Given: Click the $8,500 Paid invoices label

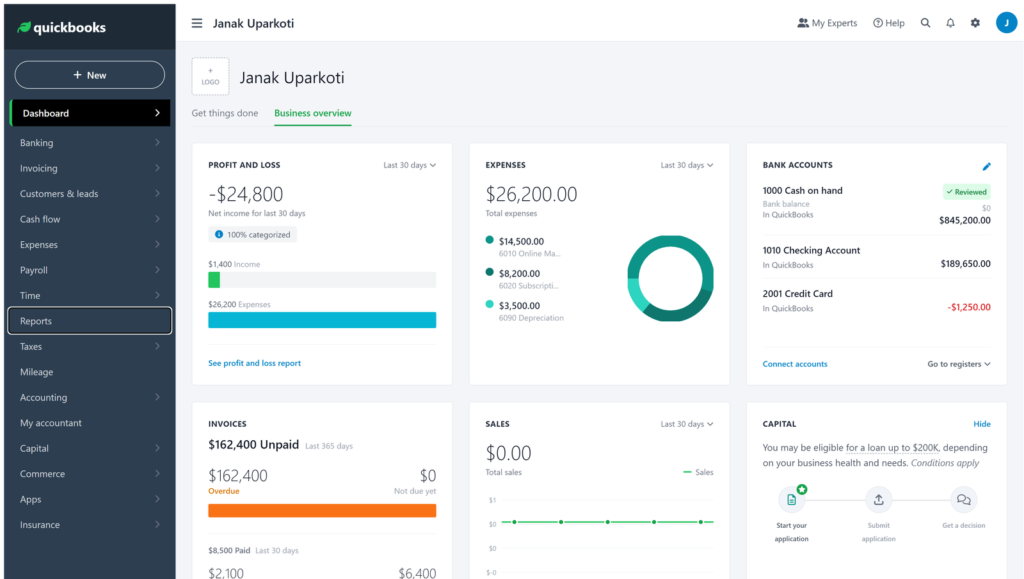Looking at the screenshot, I should pyautogui.click(x=229, y=550).
